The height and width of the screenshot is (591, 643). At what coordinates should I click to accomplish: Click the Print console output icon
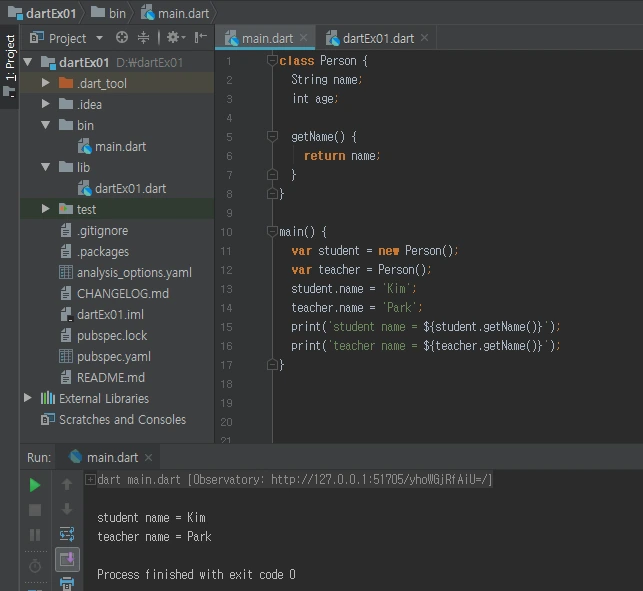pyautogui.click(x=67, y=583)
